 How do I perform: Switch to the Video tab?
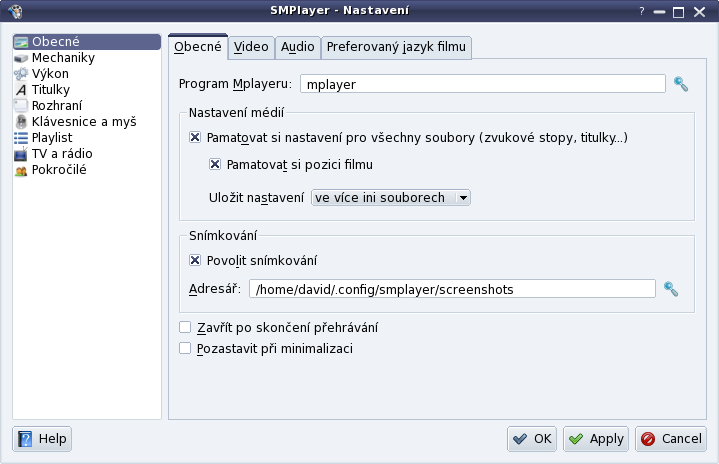click(251, 47)
